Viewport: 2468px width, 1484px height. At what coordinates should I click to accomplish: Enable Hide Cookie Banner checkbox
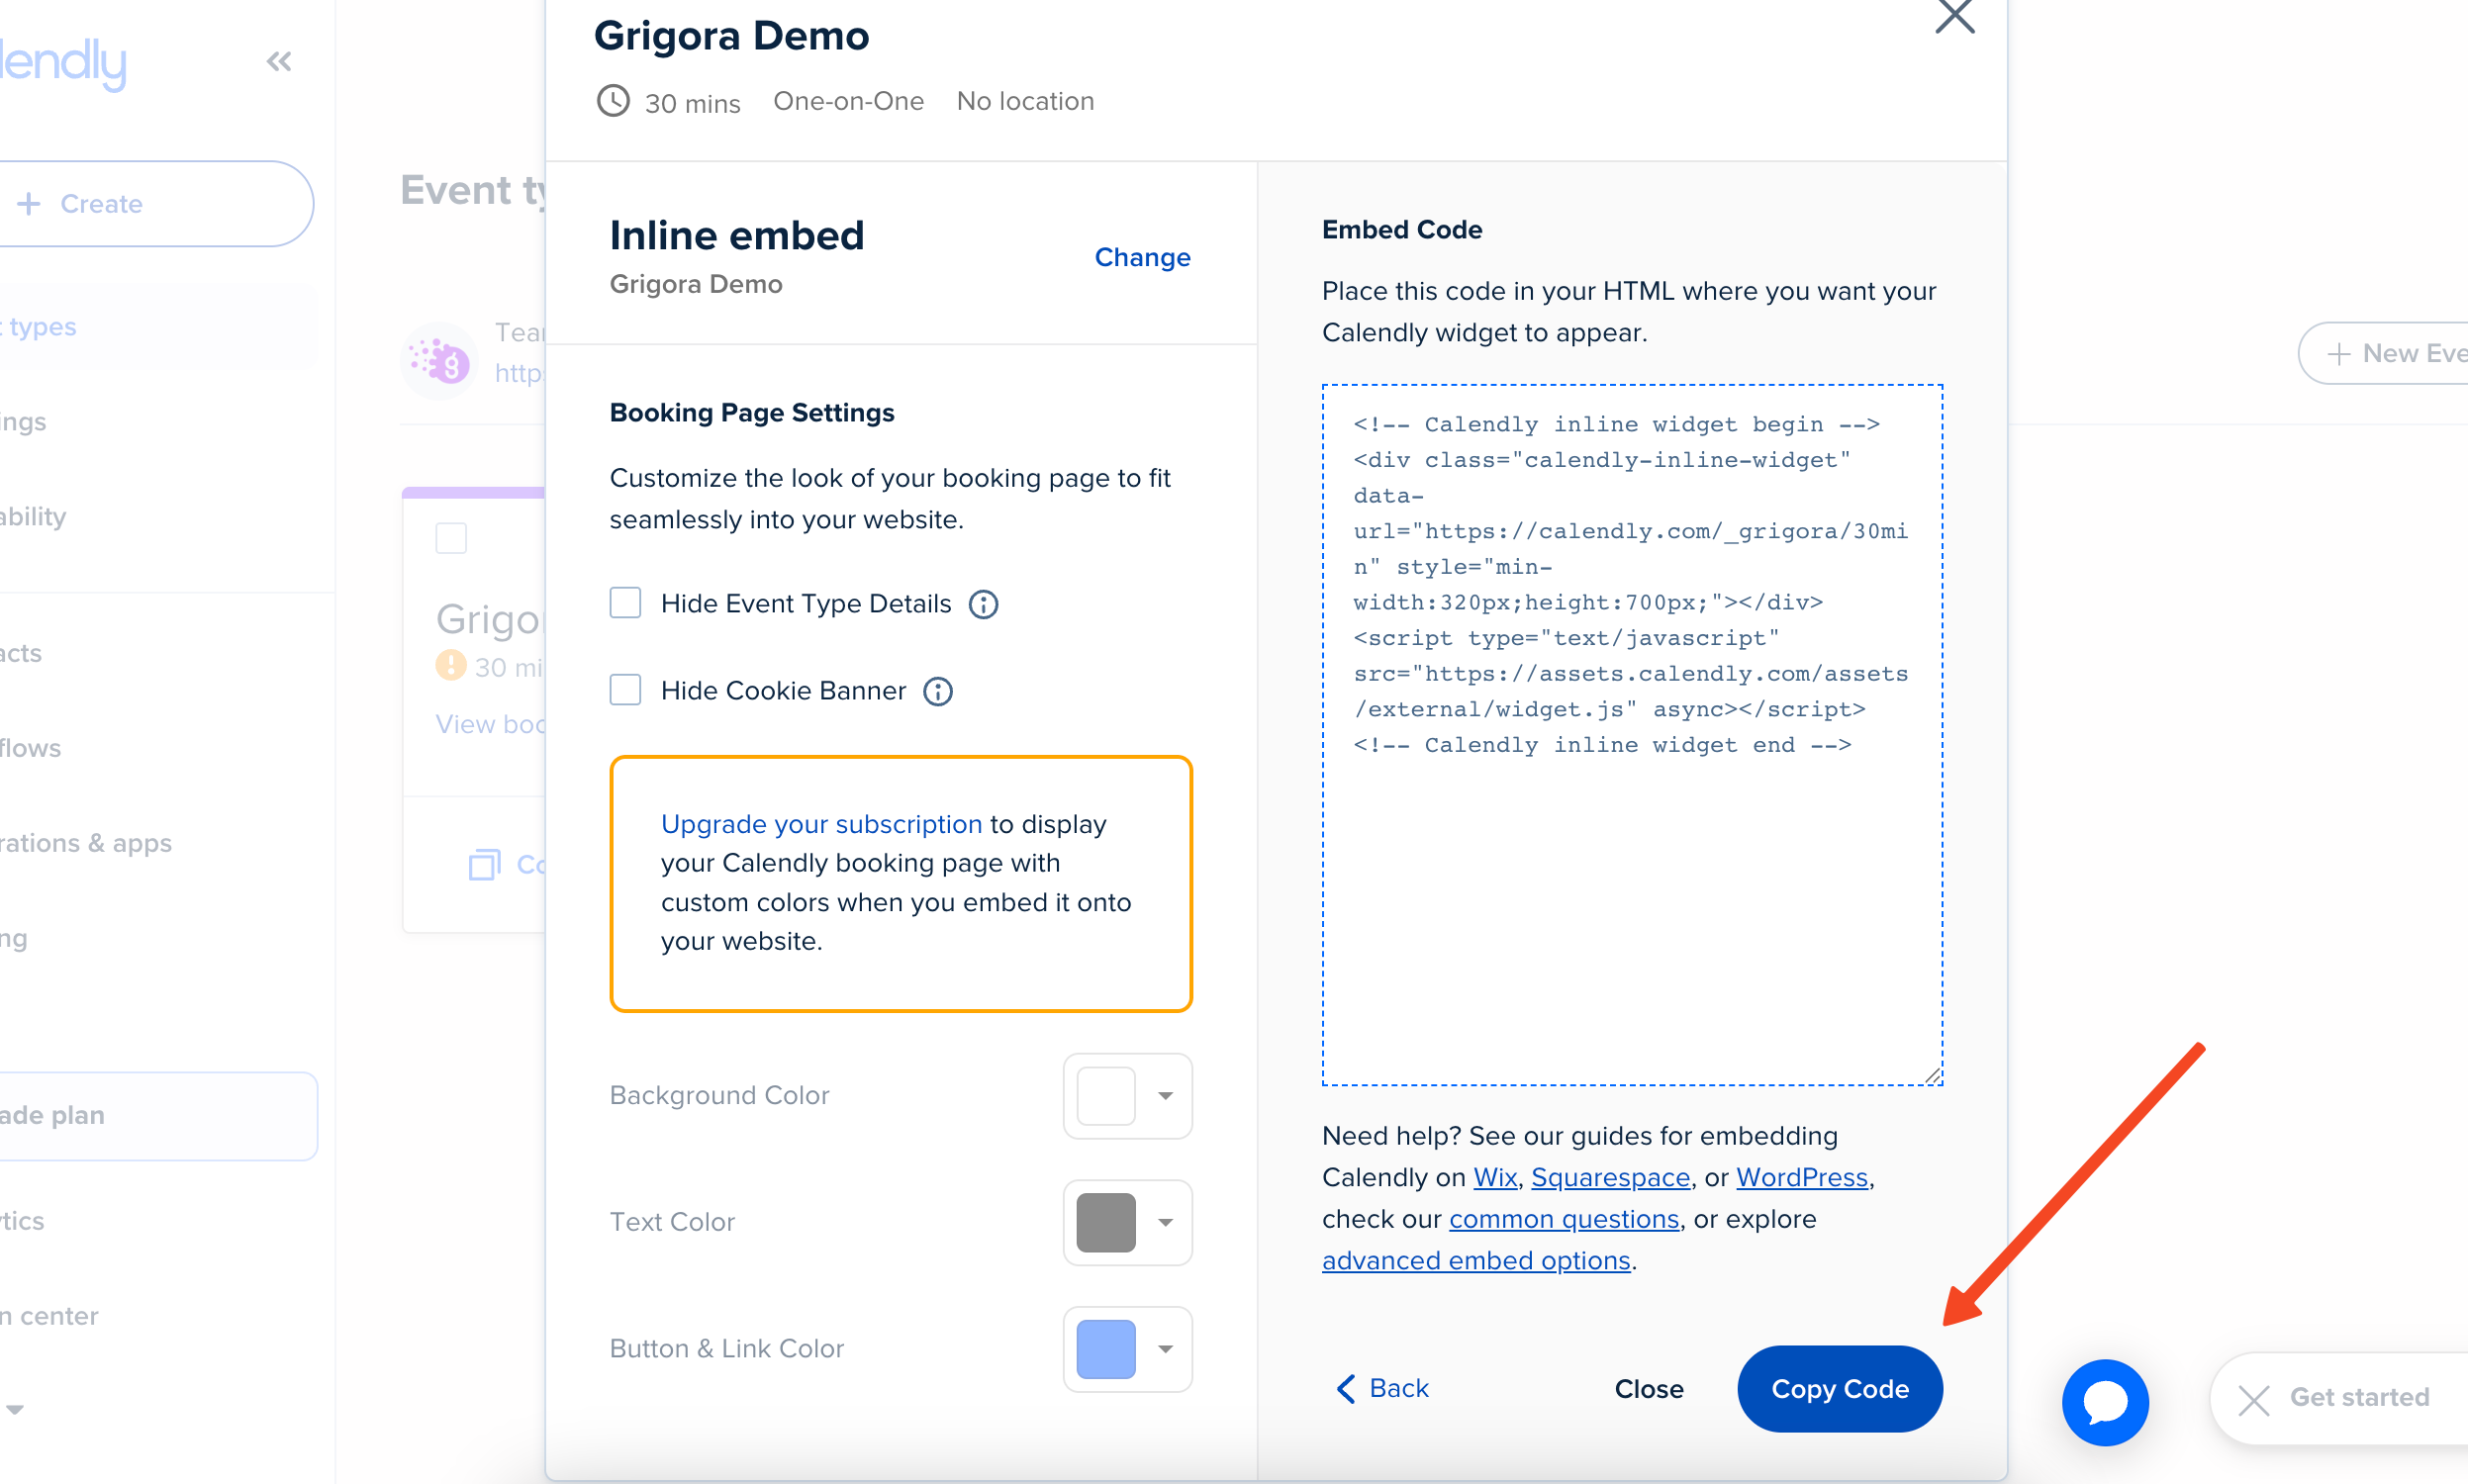click(x=625, y=690)
